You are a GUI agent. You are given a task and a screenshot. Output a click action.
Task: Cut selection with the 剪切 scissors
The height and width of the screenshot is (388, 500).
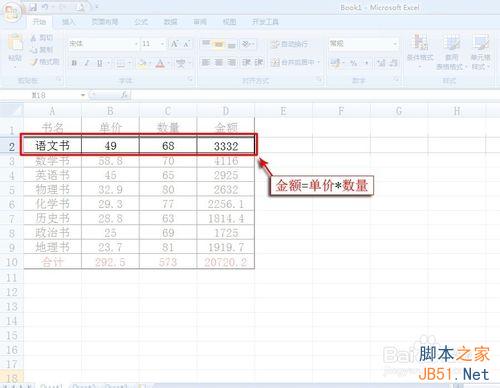42,38
